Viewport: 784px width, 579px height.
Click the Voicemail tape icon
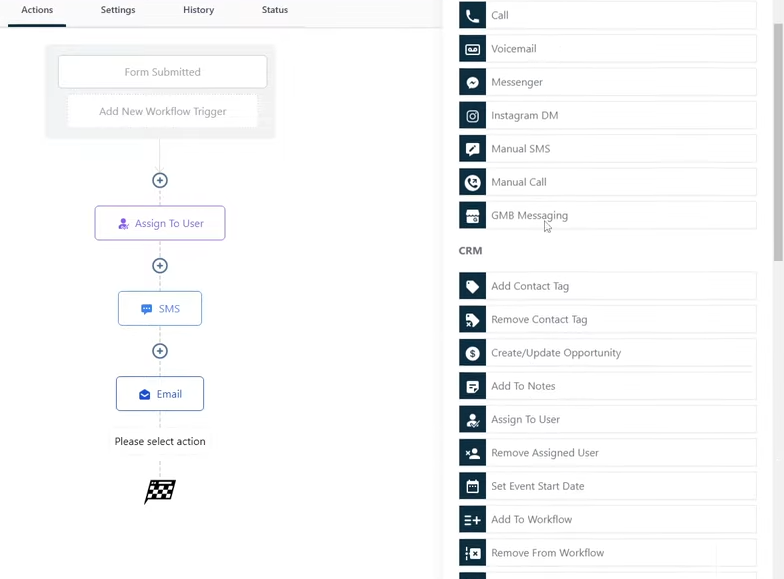(x=472, y=48)
